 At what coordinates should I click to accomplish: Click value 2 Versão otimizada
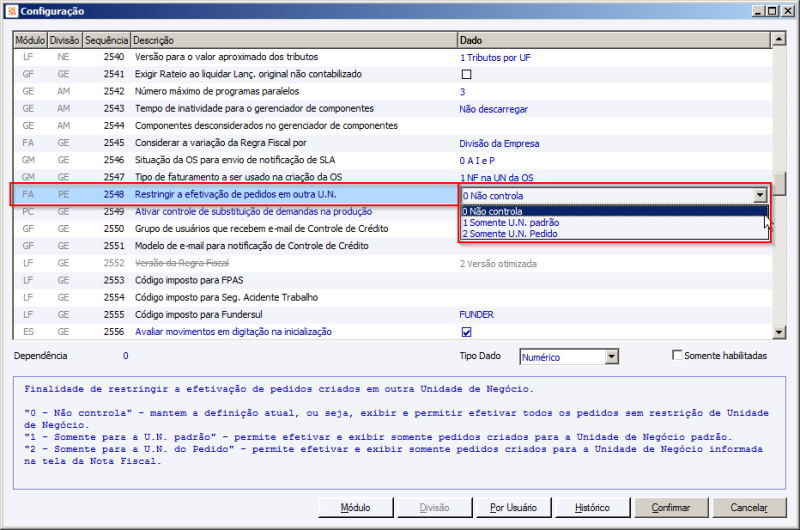pos(498,264)
